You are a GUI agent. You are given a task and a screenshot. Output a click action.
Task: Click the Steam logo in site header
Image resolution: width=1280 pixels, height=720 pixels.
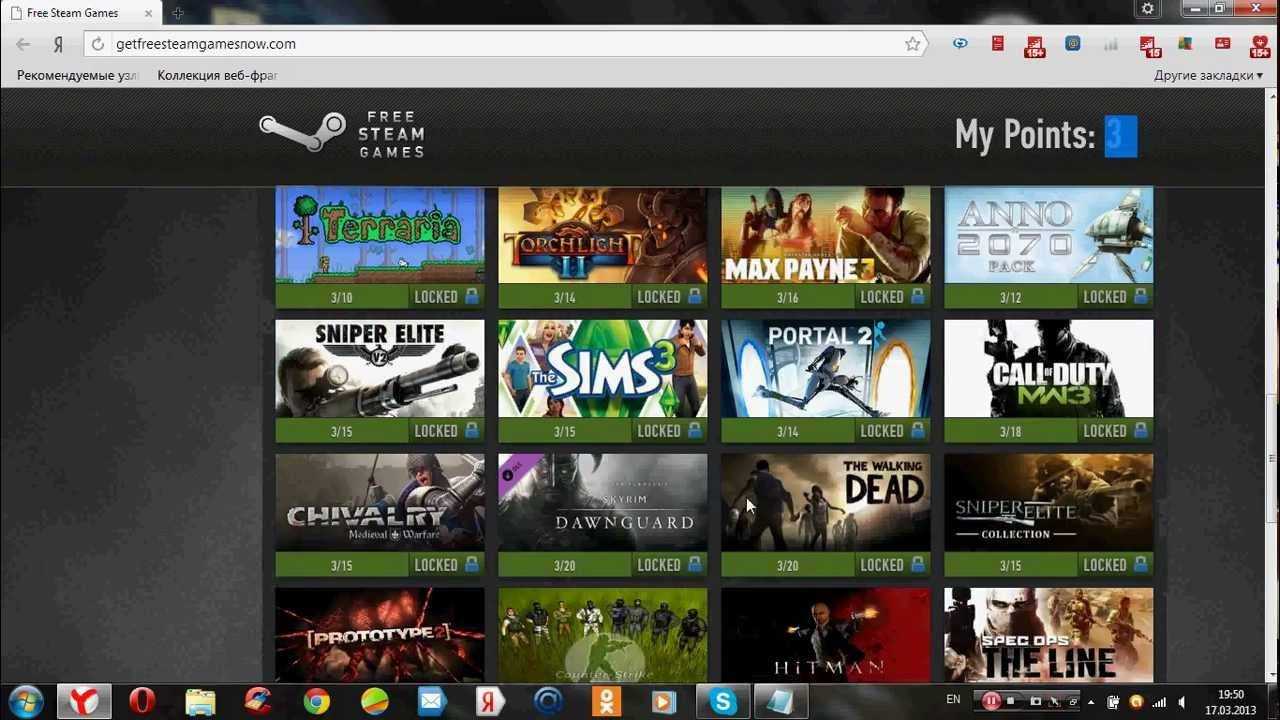click(302, 133)
